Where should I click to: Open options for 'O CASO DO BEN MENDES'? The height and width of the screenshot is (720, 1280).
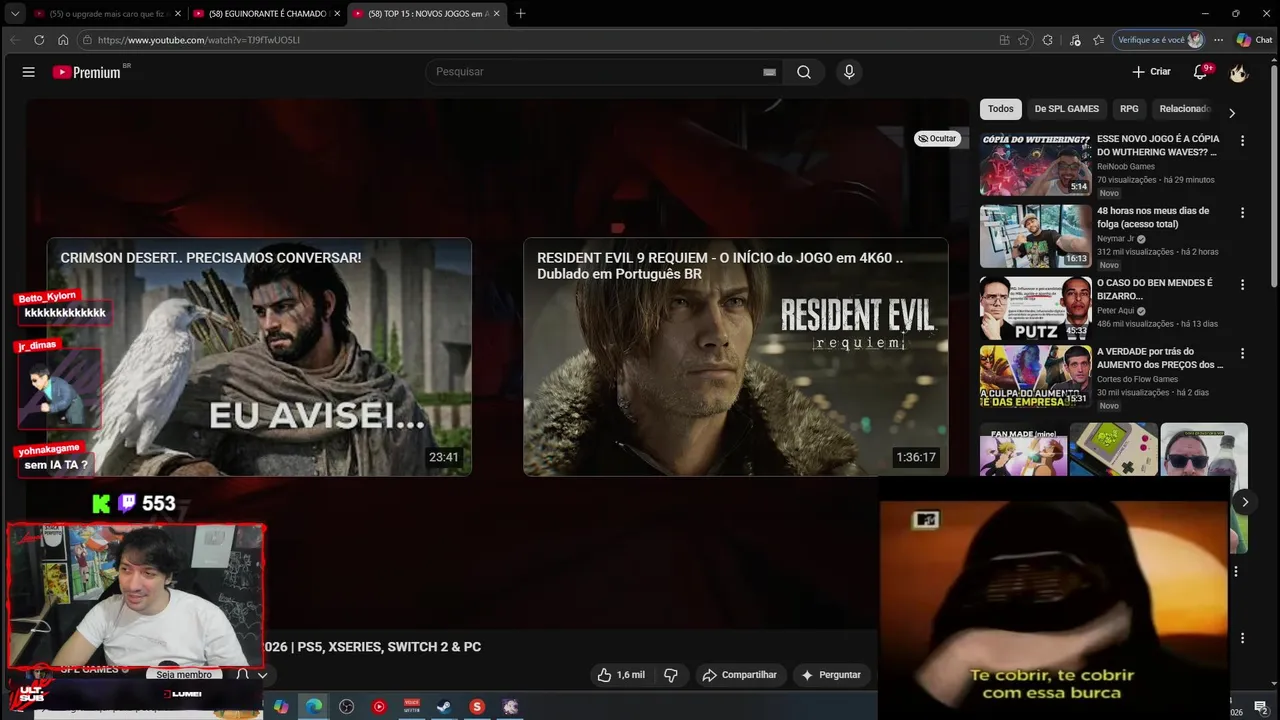[1242, 285]
